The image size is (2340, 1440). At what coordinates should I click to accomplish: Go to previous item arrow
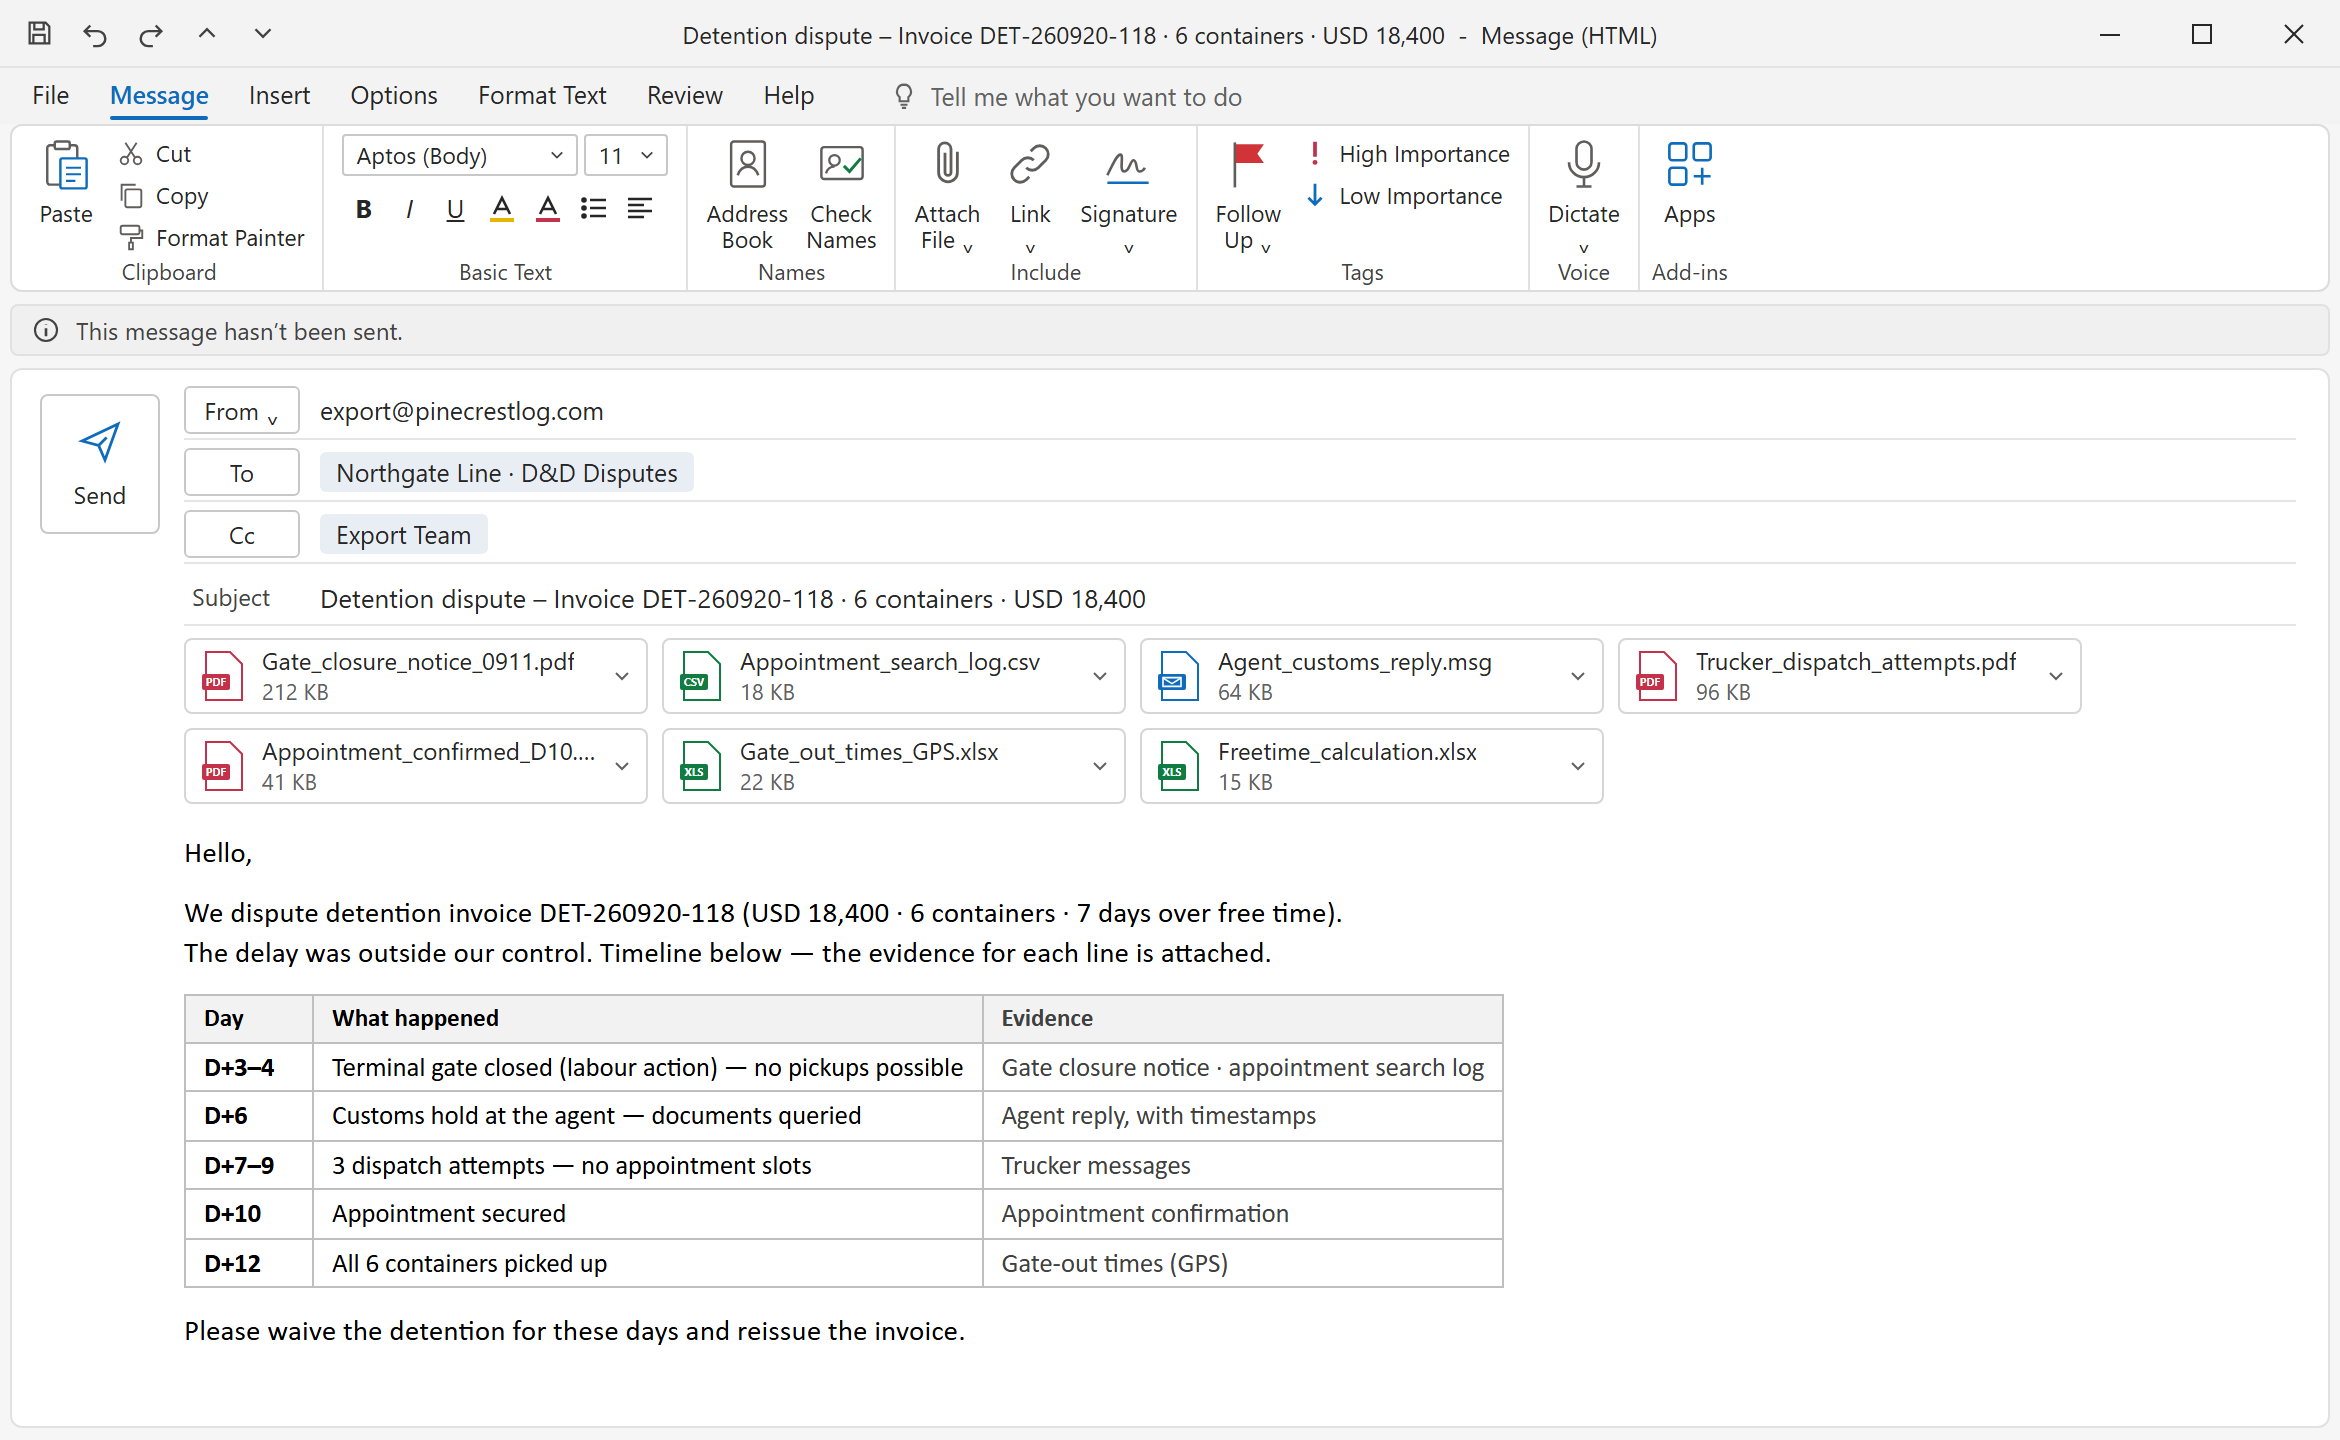pyautogui.click(x=207, y=34)
